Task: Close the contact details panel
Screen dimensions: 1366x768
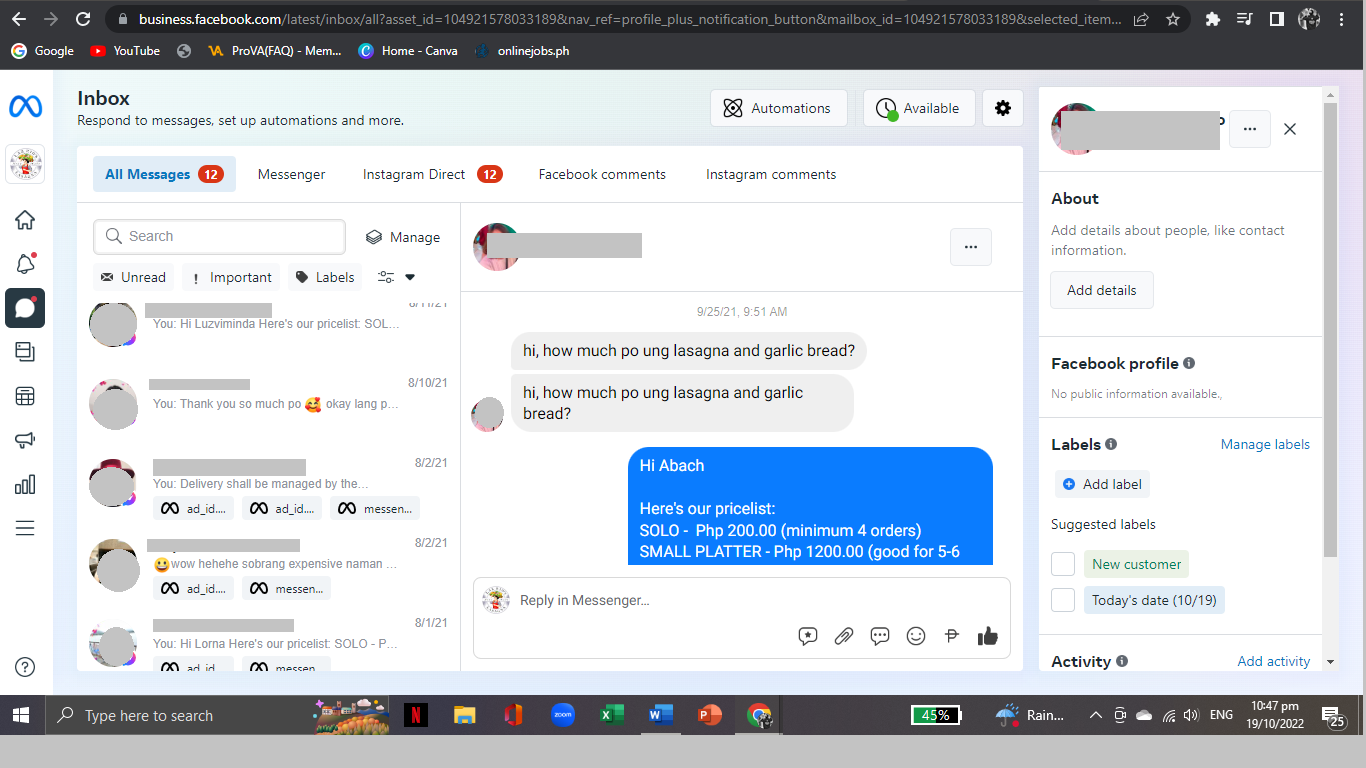Action: pos(1290,129)
